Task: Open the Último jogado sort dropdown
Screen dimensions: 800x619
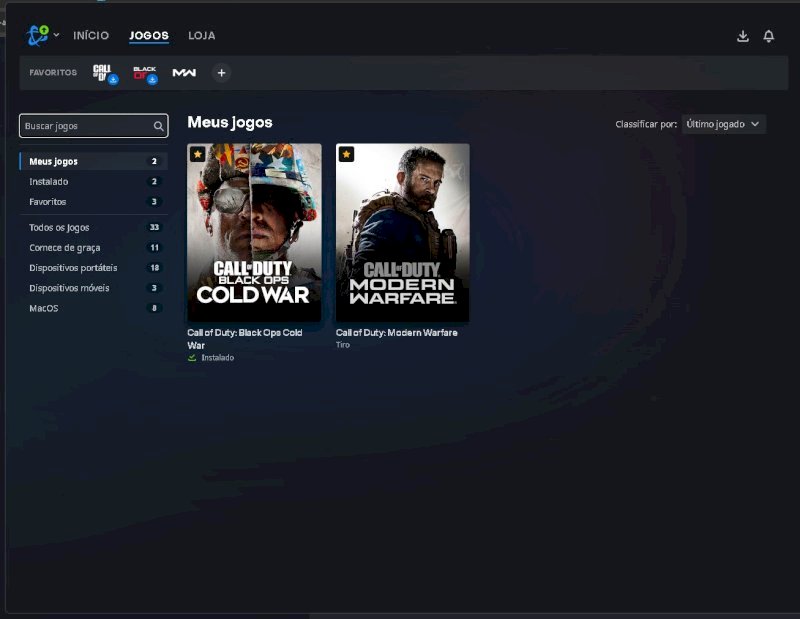Action: [x=724, y=124]
